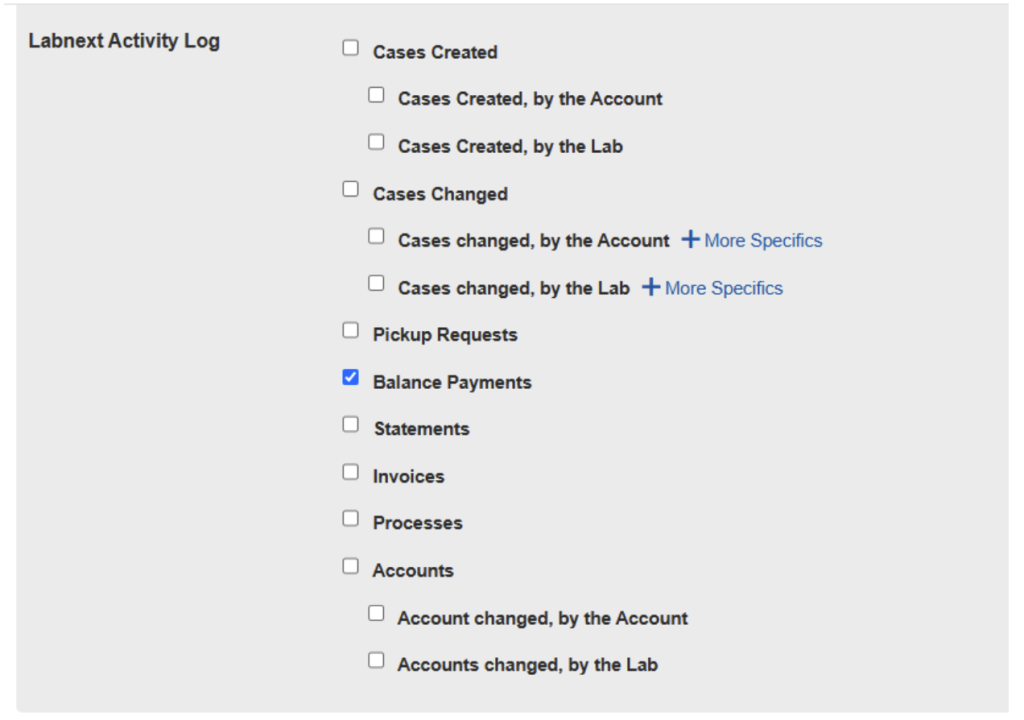Check 'Accounts changed, by the Lab' checkbox

tap(376, 660)
